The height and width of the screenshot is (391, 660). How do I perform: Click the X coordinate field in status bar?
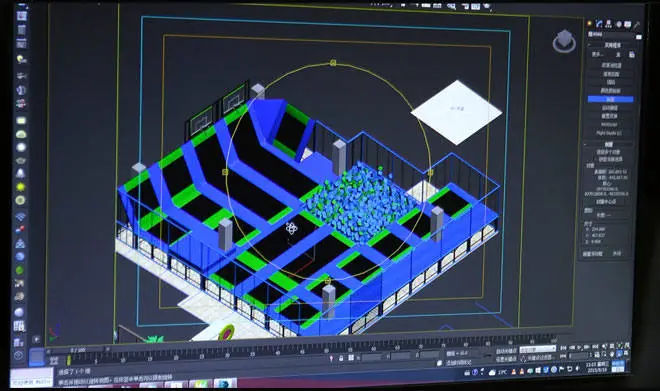372,357
